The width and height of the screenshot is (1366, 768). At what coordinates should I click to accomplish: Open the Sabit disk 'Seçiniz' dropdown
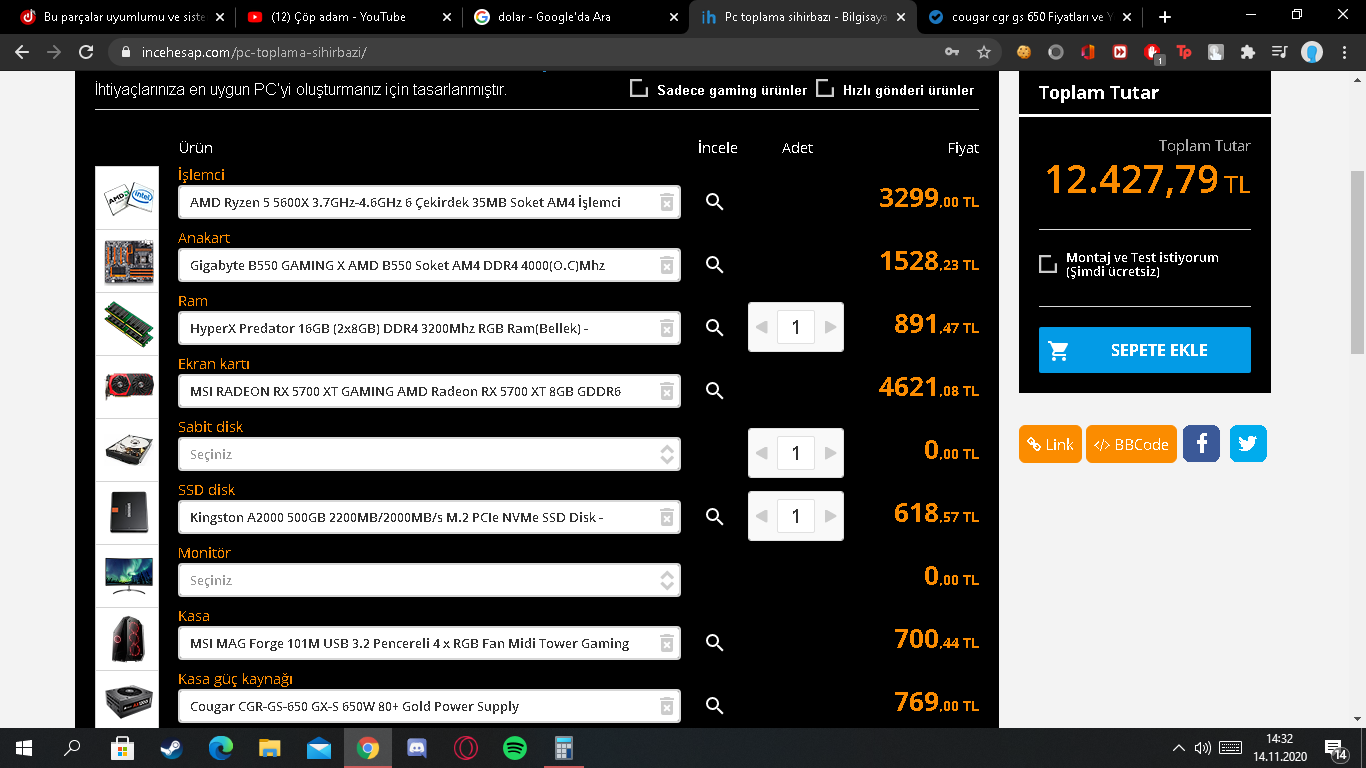click(429, 454)
